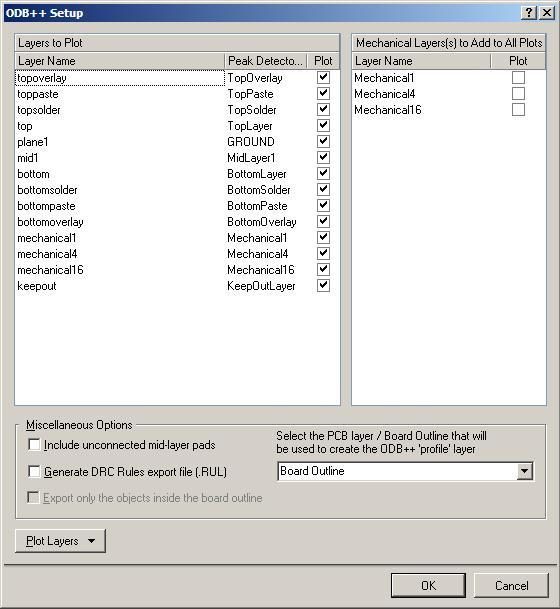Enable Mechanical4 in add-to-all-plots list
The height and width of the screenshot is (609, 560).
tap(518, 93)
